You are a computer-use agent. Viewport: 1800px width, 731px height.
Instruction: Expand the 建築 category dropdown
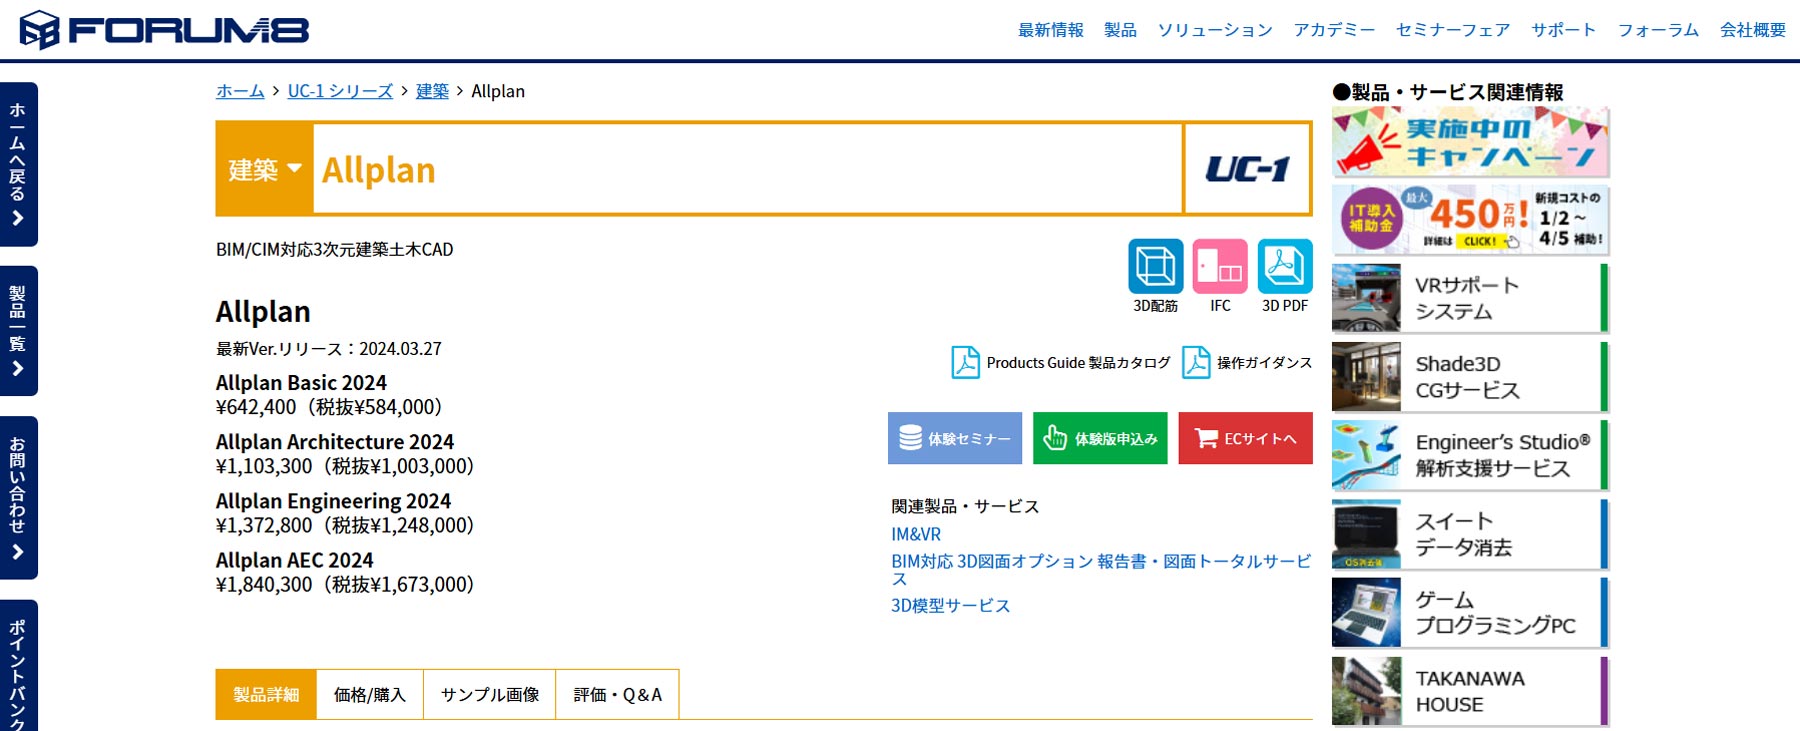(264, 169)
